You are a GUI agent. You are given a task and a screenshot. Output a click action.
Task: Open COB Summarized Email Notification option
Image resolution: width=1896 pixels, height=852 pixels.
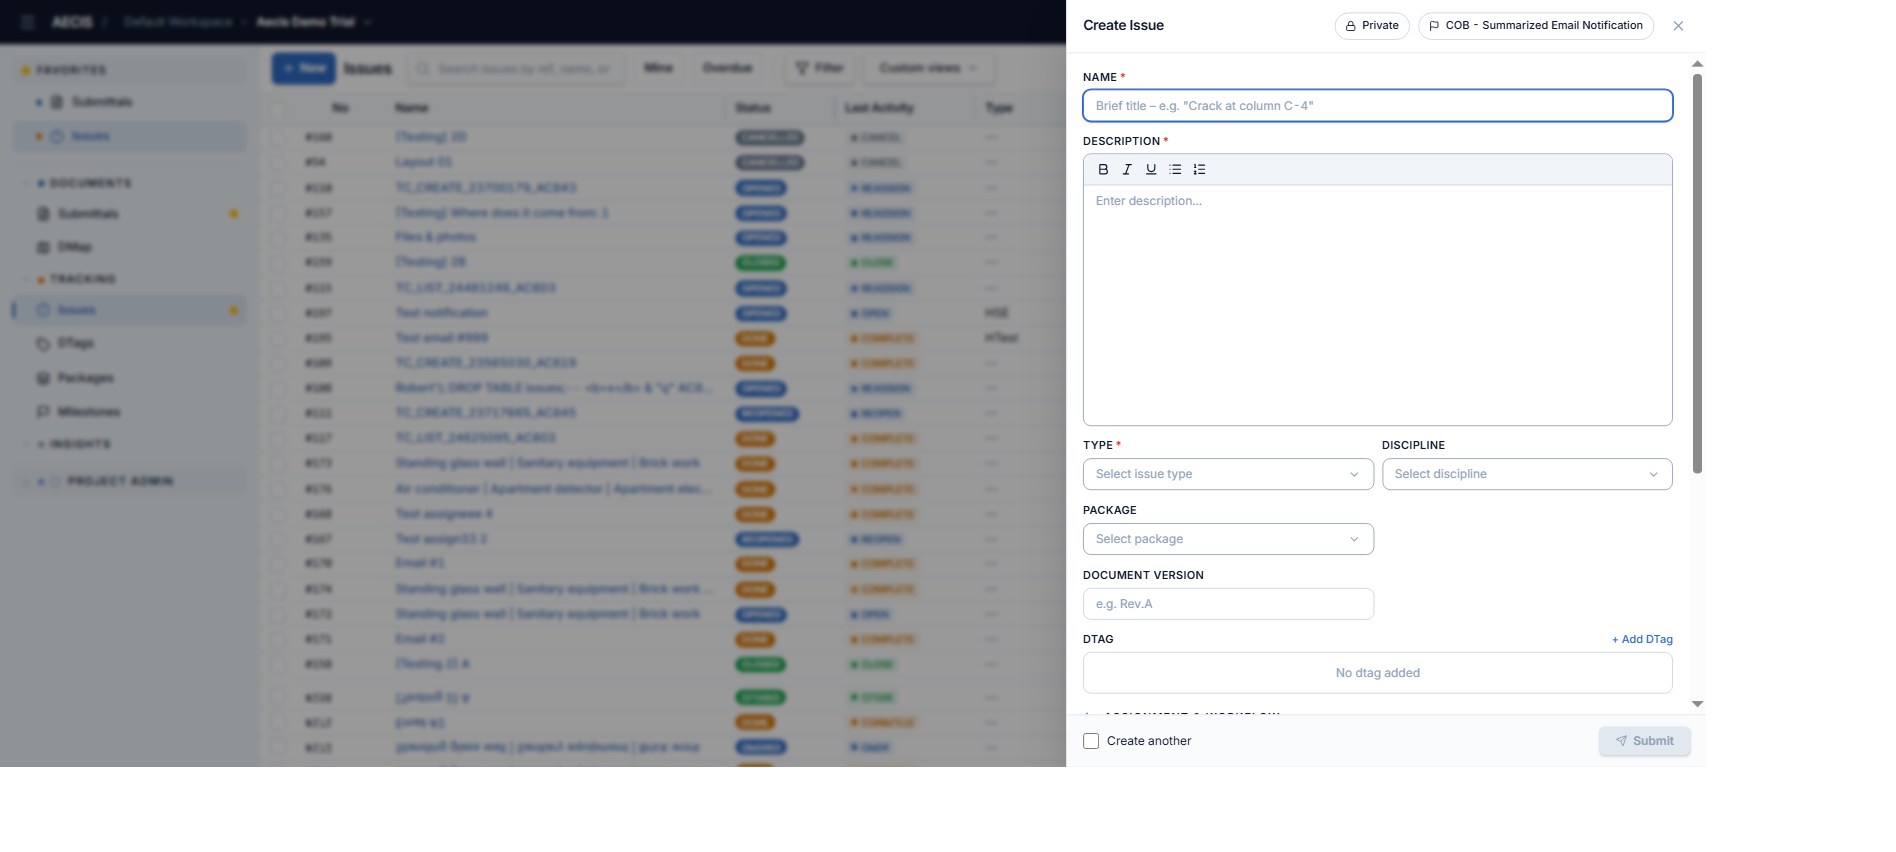tap(1535, 26)
